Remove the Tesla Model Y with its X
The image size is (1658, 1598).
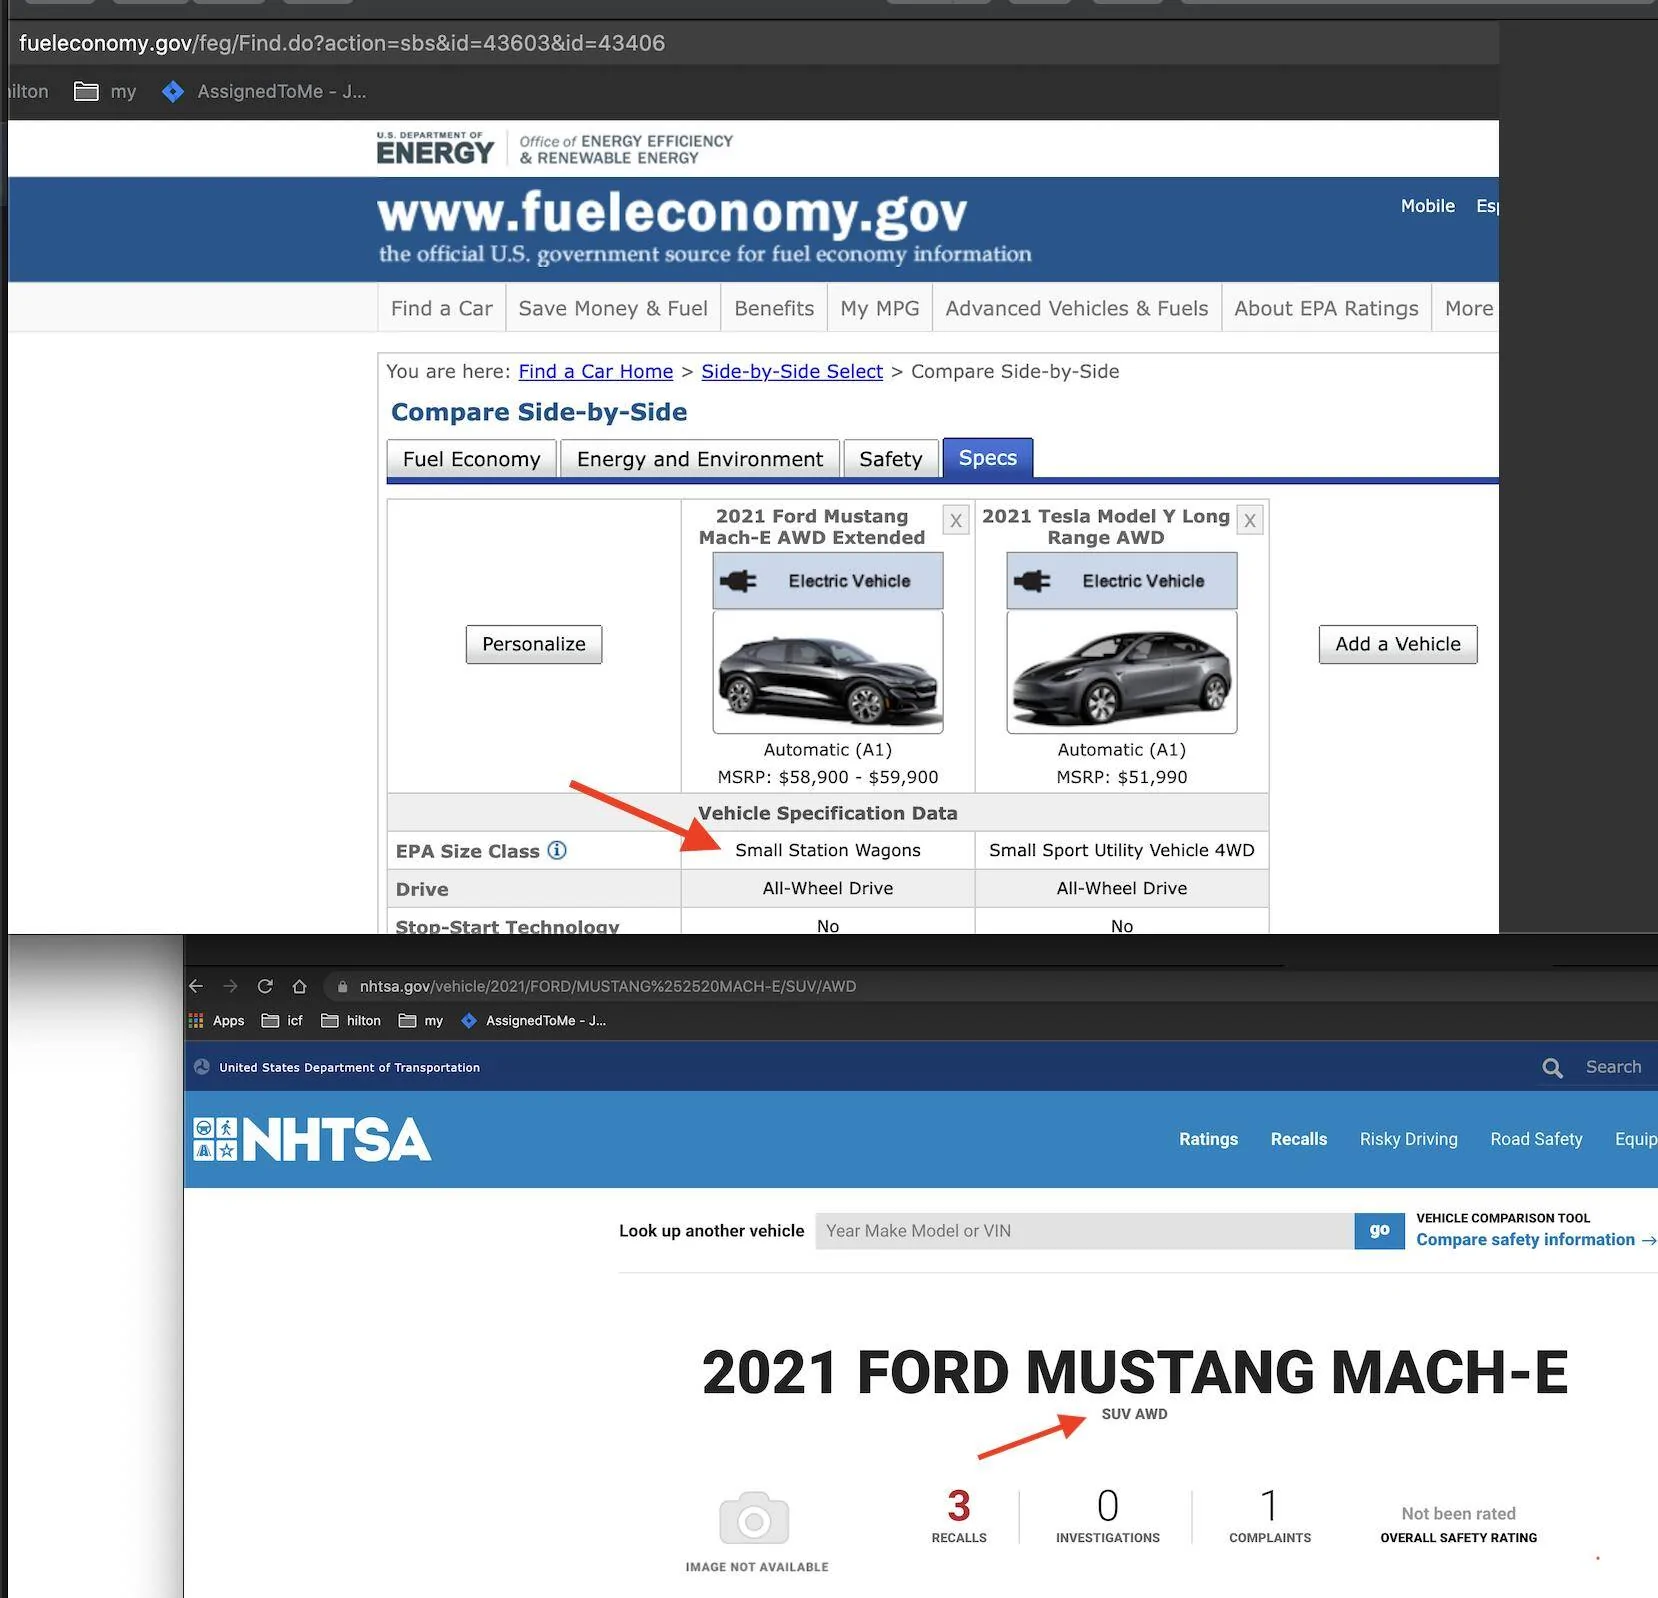click(x=1250, y=520)
